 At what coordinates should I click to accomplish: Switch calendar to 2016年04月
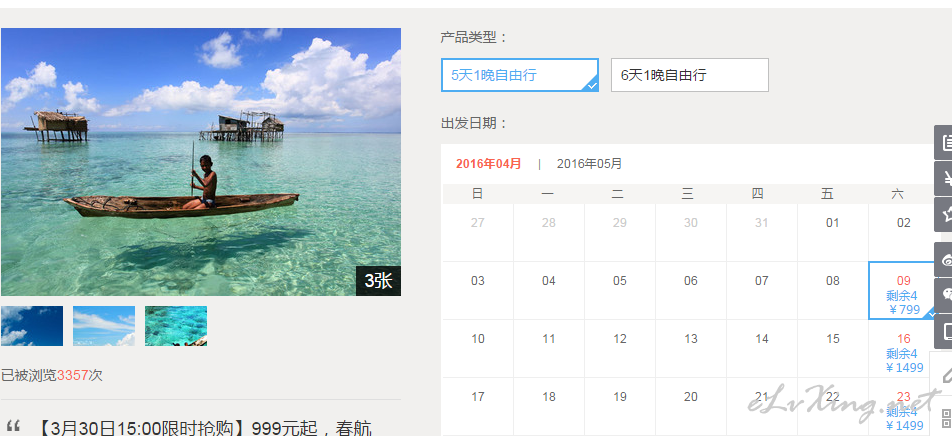click(x=488, y=164)
